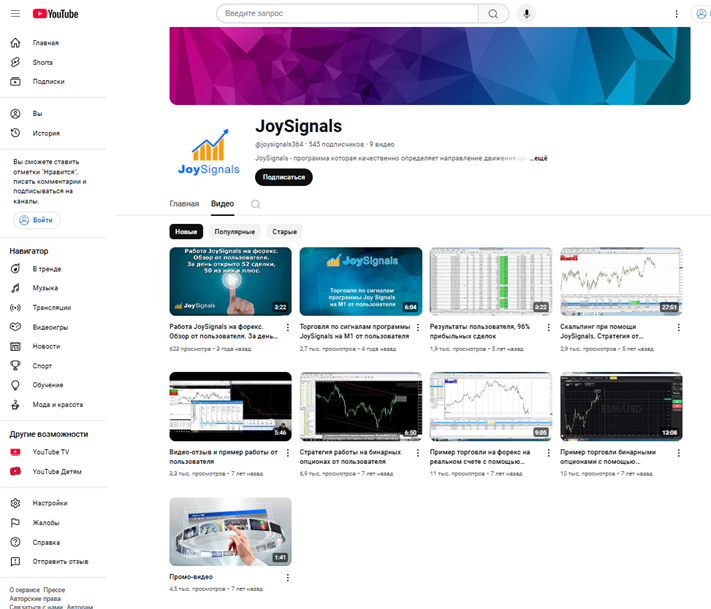Select the Старые filter chip
The height and width of the screenshot is (609, 711).
284,232
